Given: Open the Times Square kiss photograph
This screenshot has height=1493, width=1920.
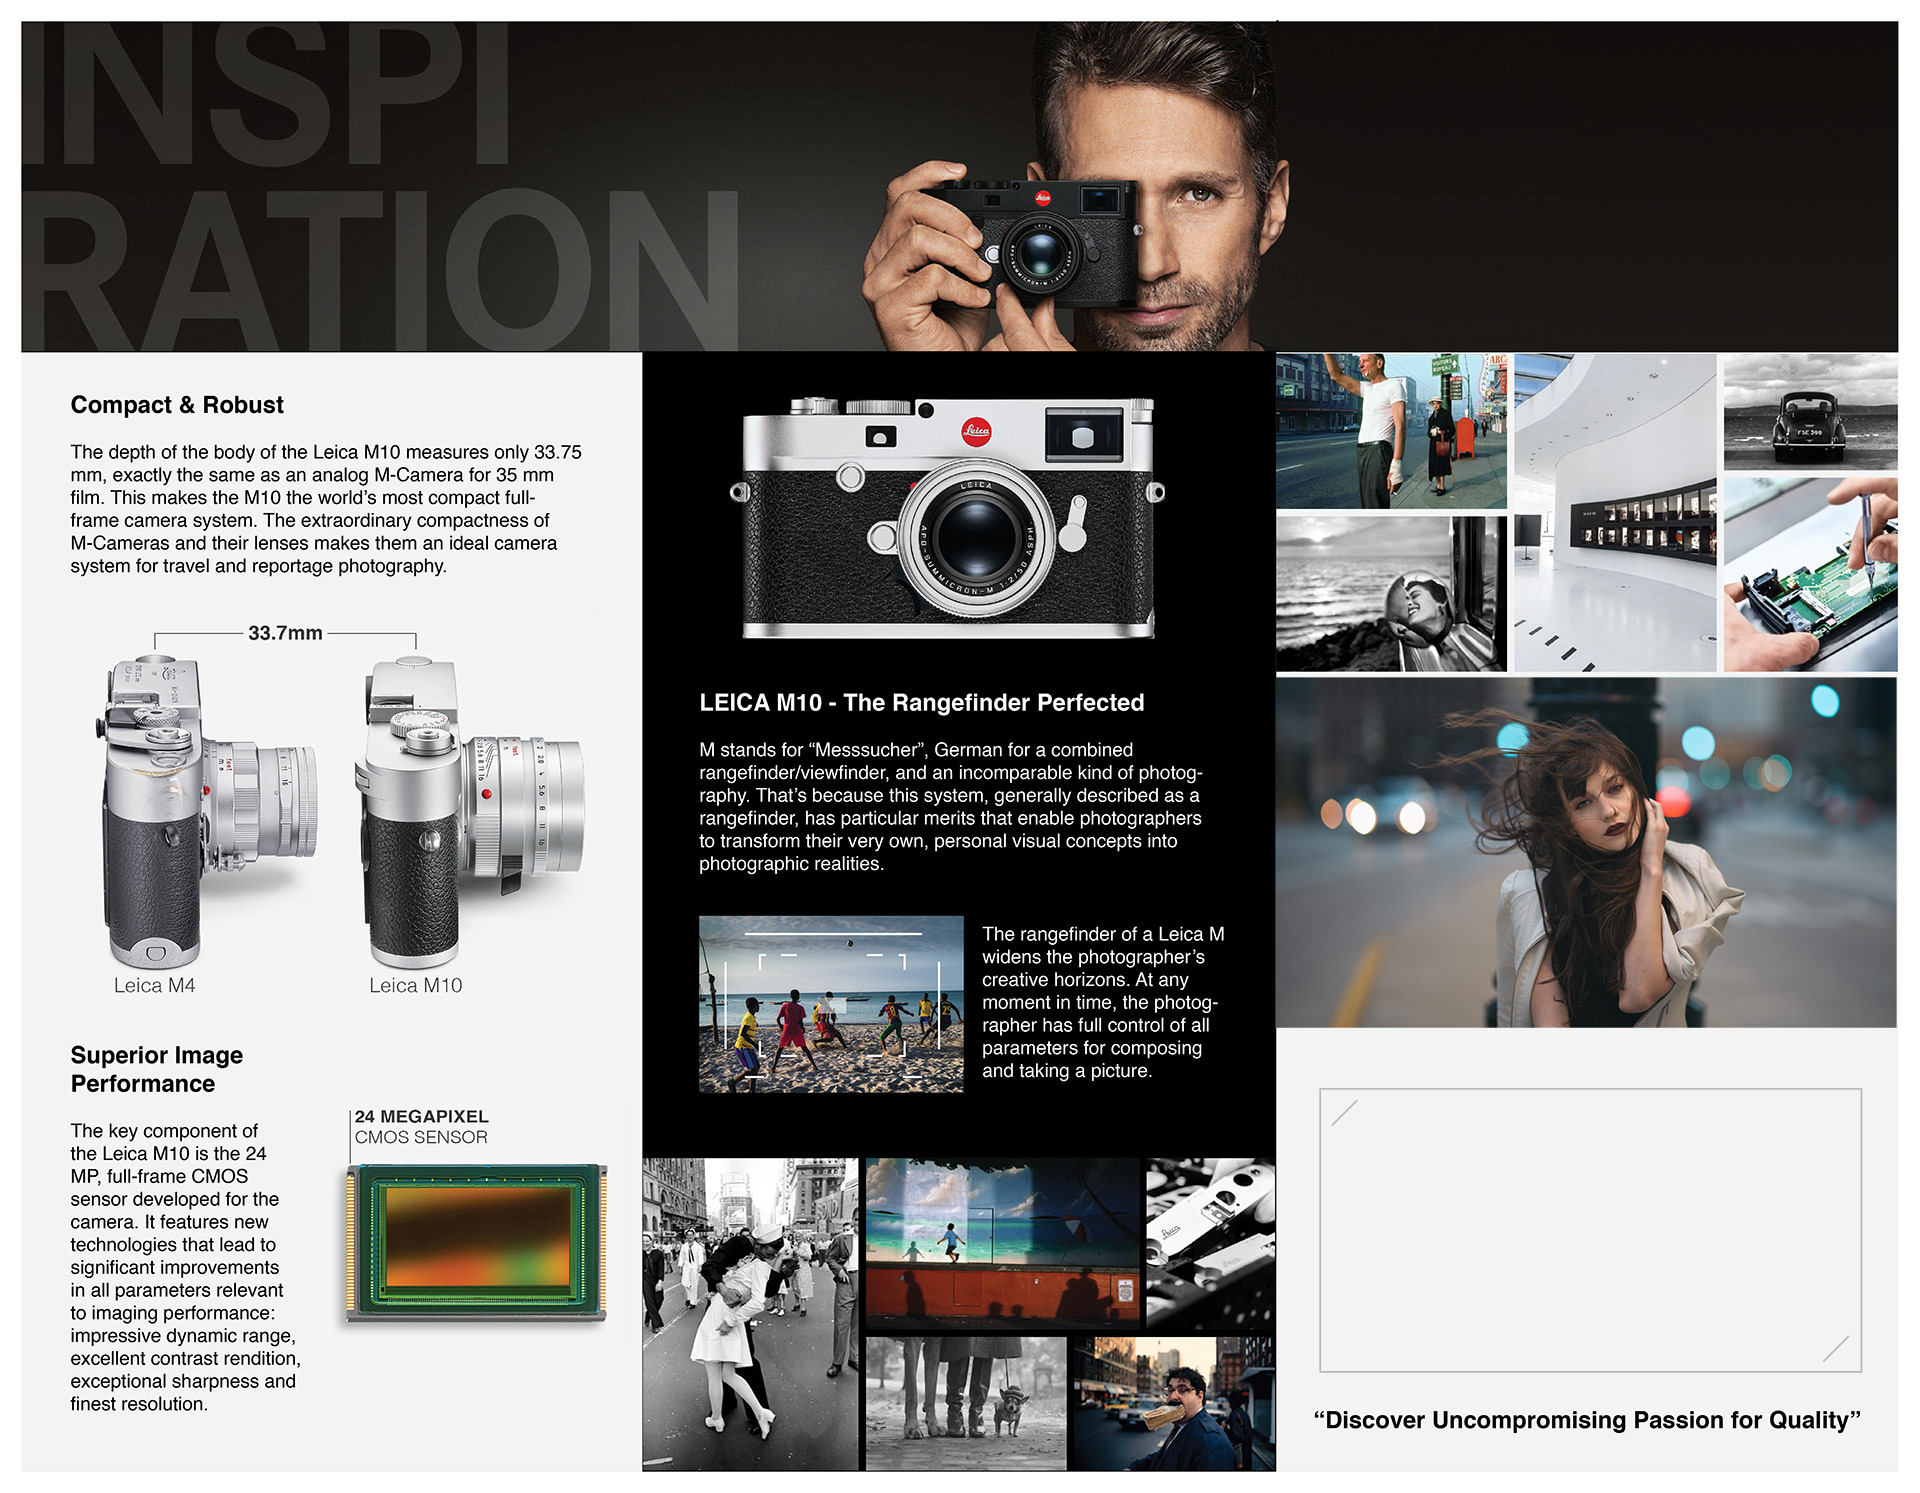Looking at the screenshot, I should click(750, 1314).
